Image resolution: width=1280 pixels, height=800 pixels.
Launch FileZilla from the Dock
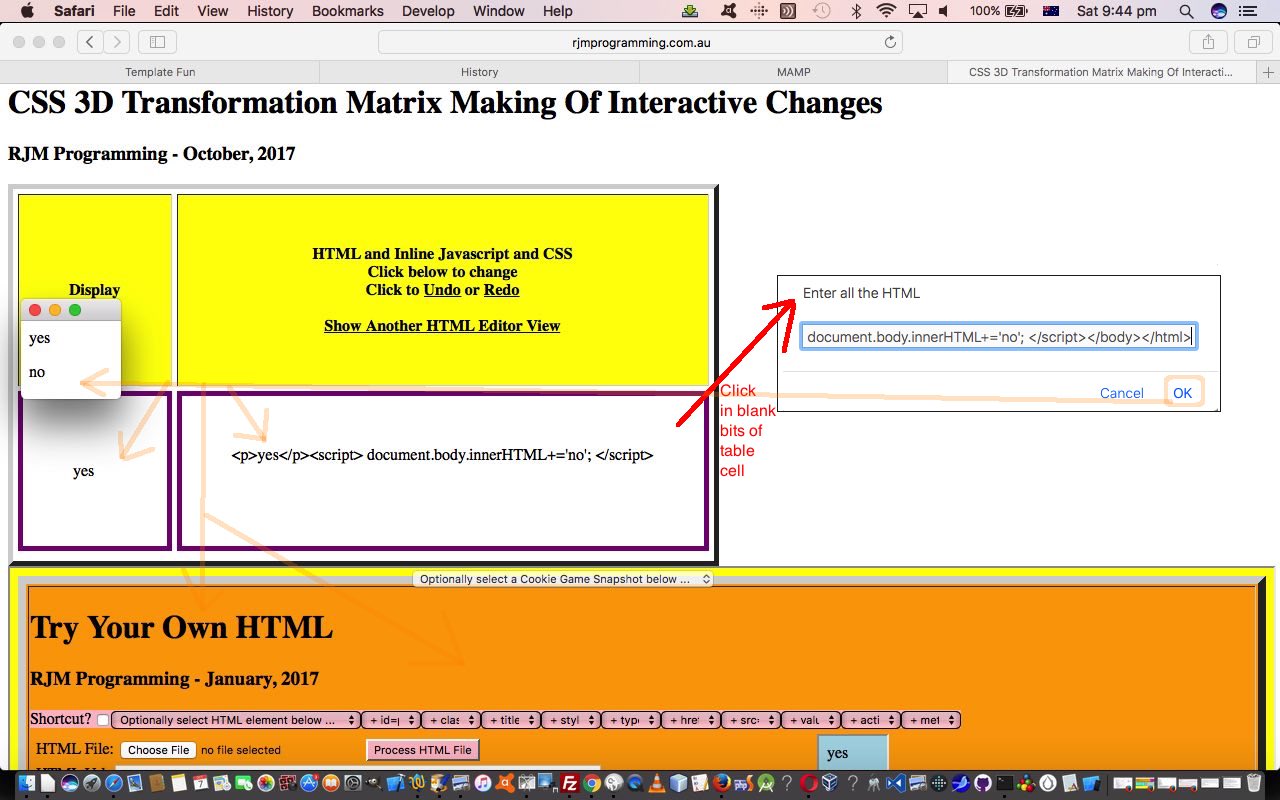[569, 784]
